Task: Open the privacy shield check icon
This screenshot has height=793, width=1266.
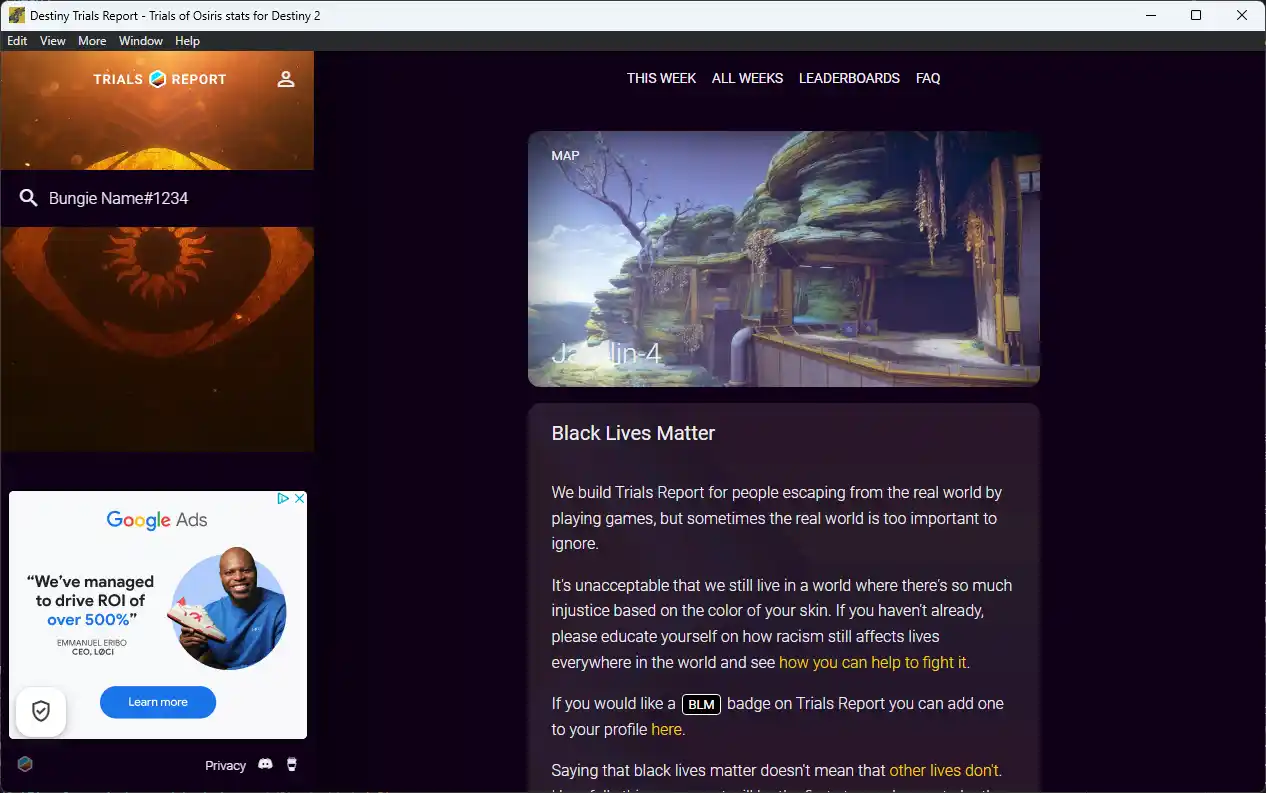Action: [41, 712]
